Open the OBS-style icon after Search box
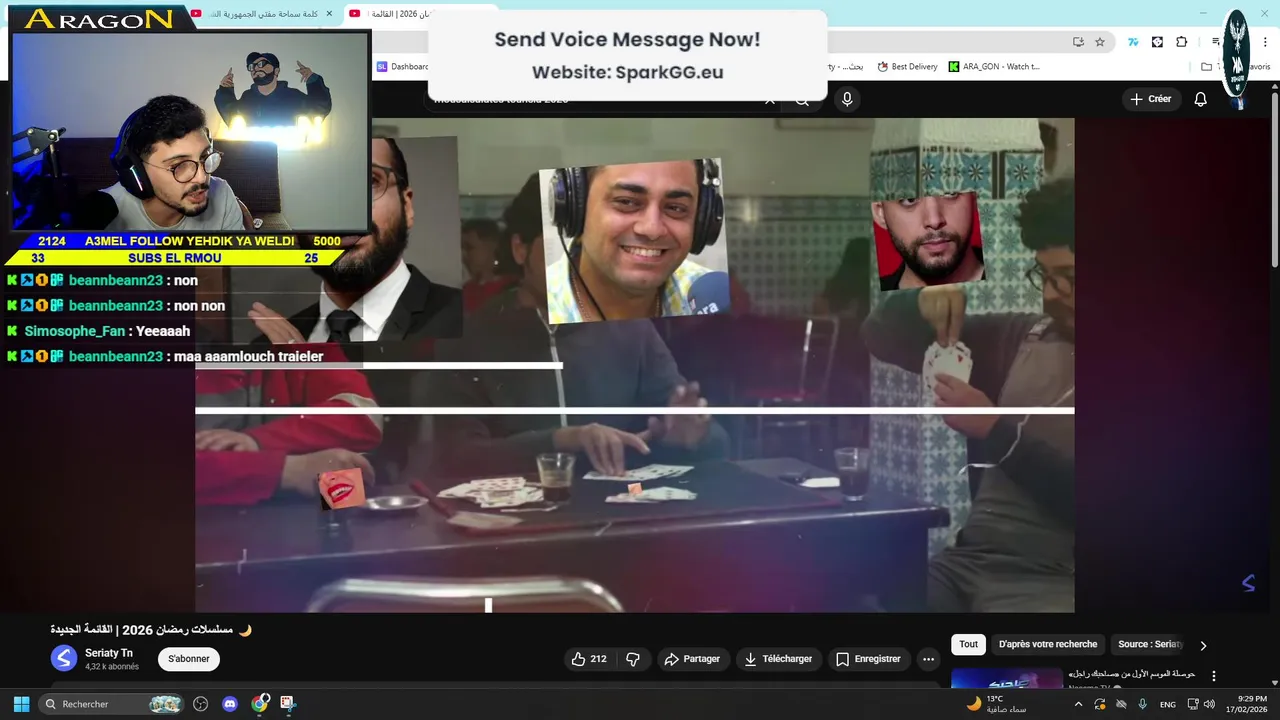Image resolution: width=1280 pixels, height=720 pixels. 200,704
